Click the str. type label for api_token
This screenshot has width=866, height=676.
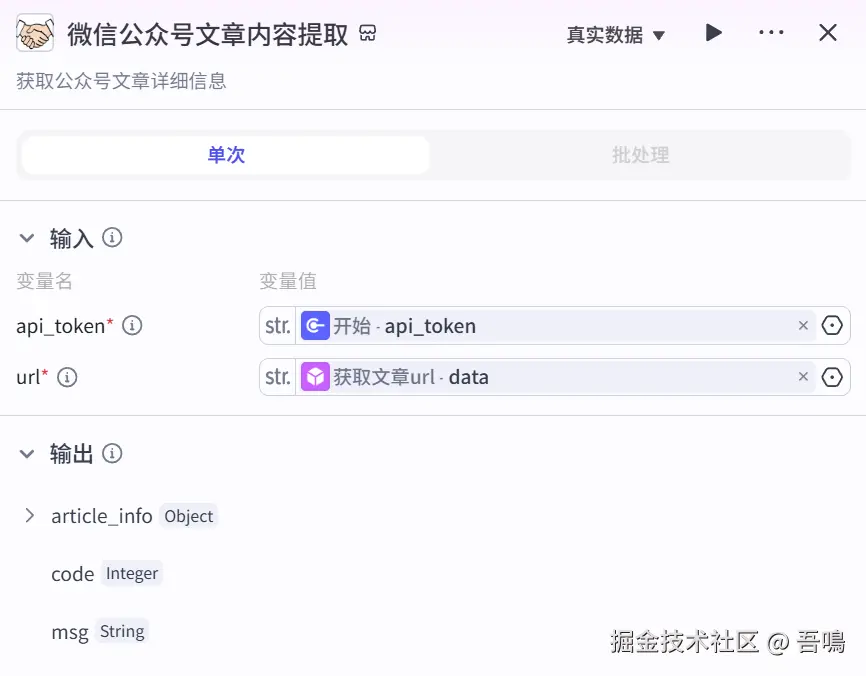(x=277, y=326)
